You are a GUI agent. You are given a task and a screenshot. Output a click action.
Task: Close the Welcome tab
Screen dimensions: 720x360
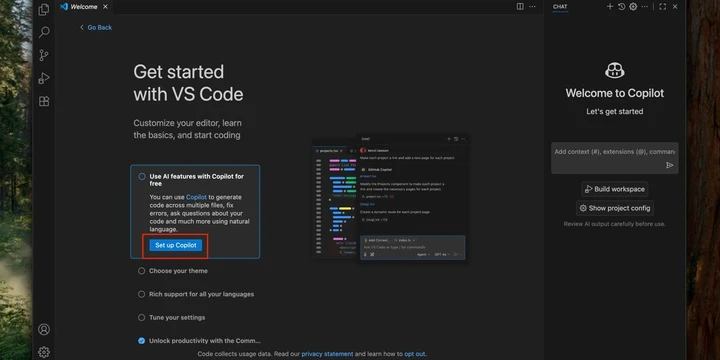(x=105, y=6)
